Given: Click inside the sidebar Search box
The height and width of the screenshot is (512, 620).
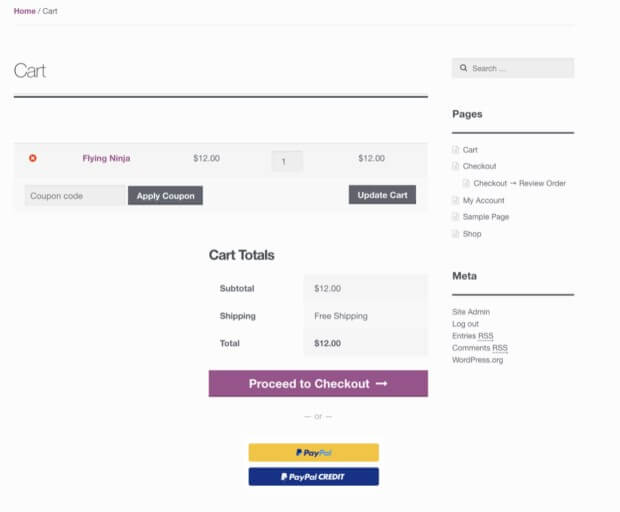Looking at the screenshot, I should click(x=520, y=69).
